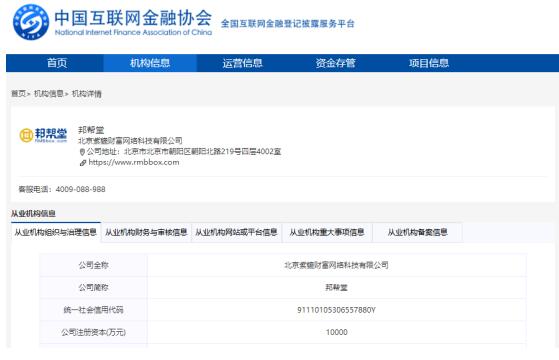Select the 从业机构重大事项信息 tab
The image size is (559, 360).
[327, 232]
